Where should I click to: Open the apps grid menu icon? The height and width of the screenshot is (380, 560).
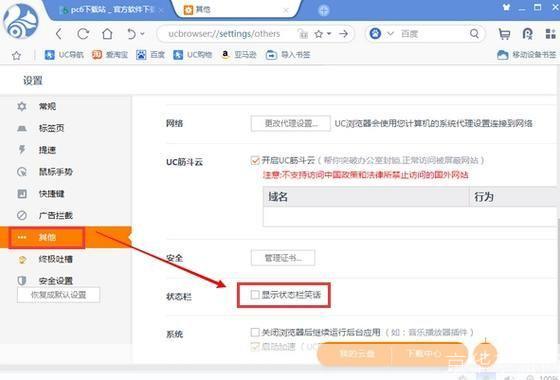tap(550, 34)
